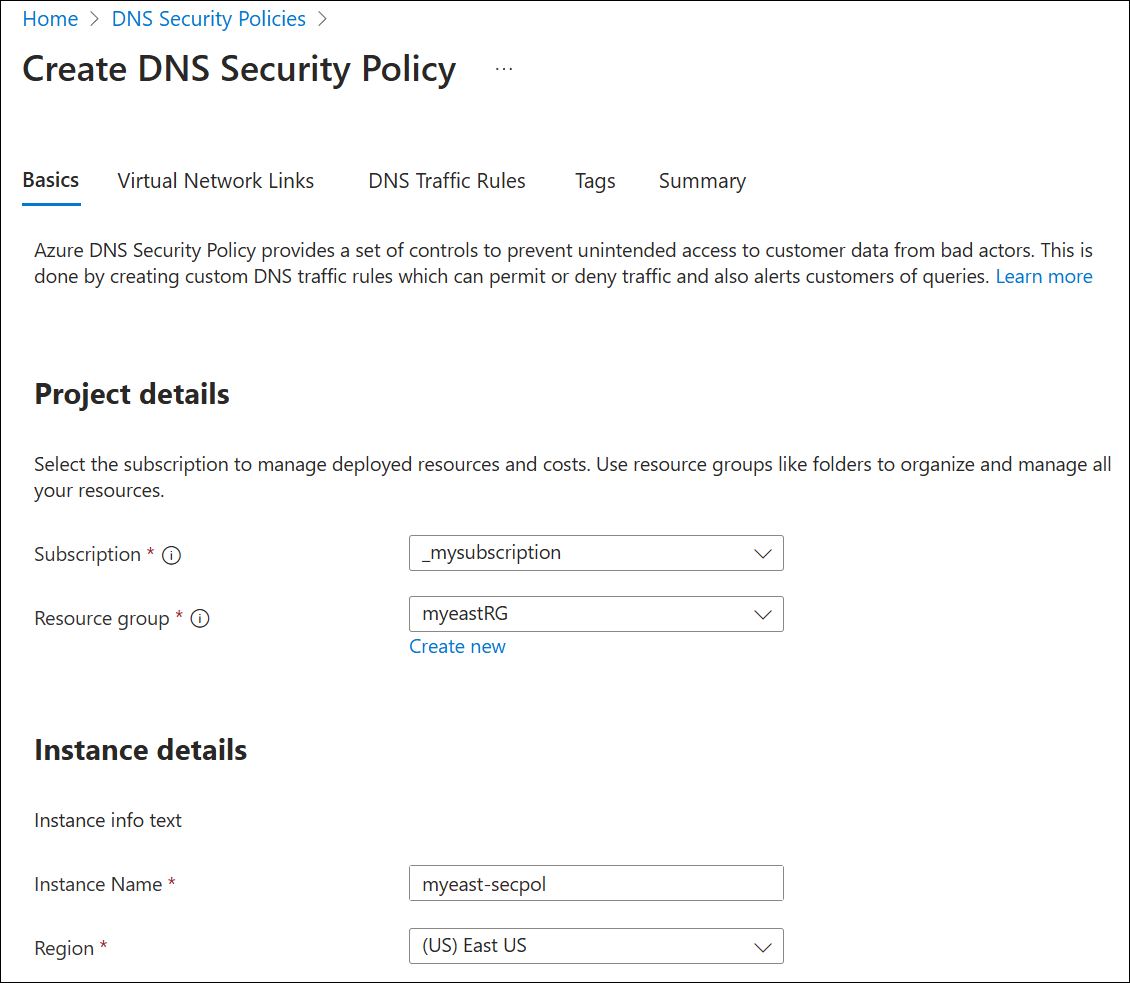
Task: Navigate to Home via breadcrumb
Action: click(x=50, y=18)
